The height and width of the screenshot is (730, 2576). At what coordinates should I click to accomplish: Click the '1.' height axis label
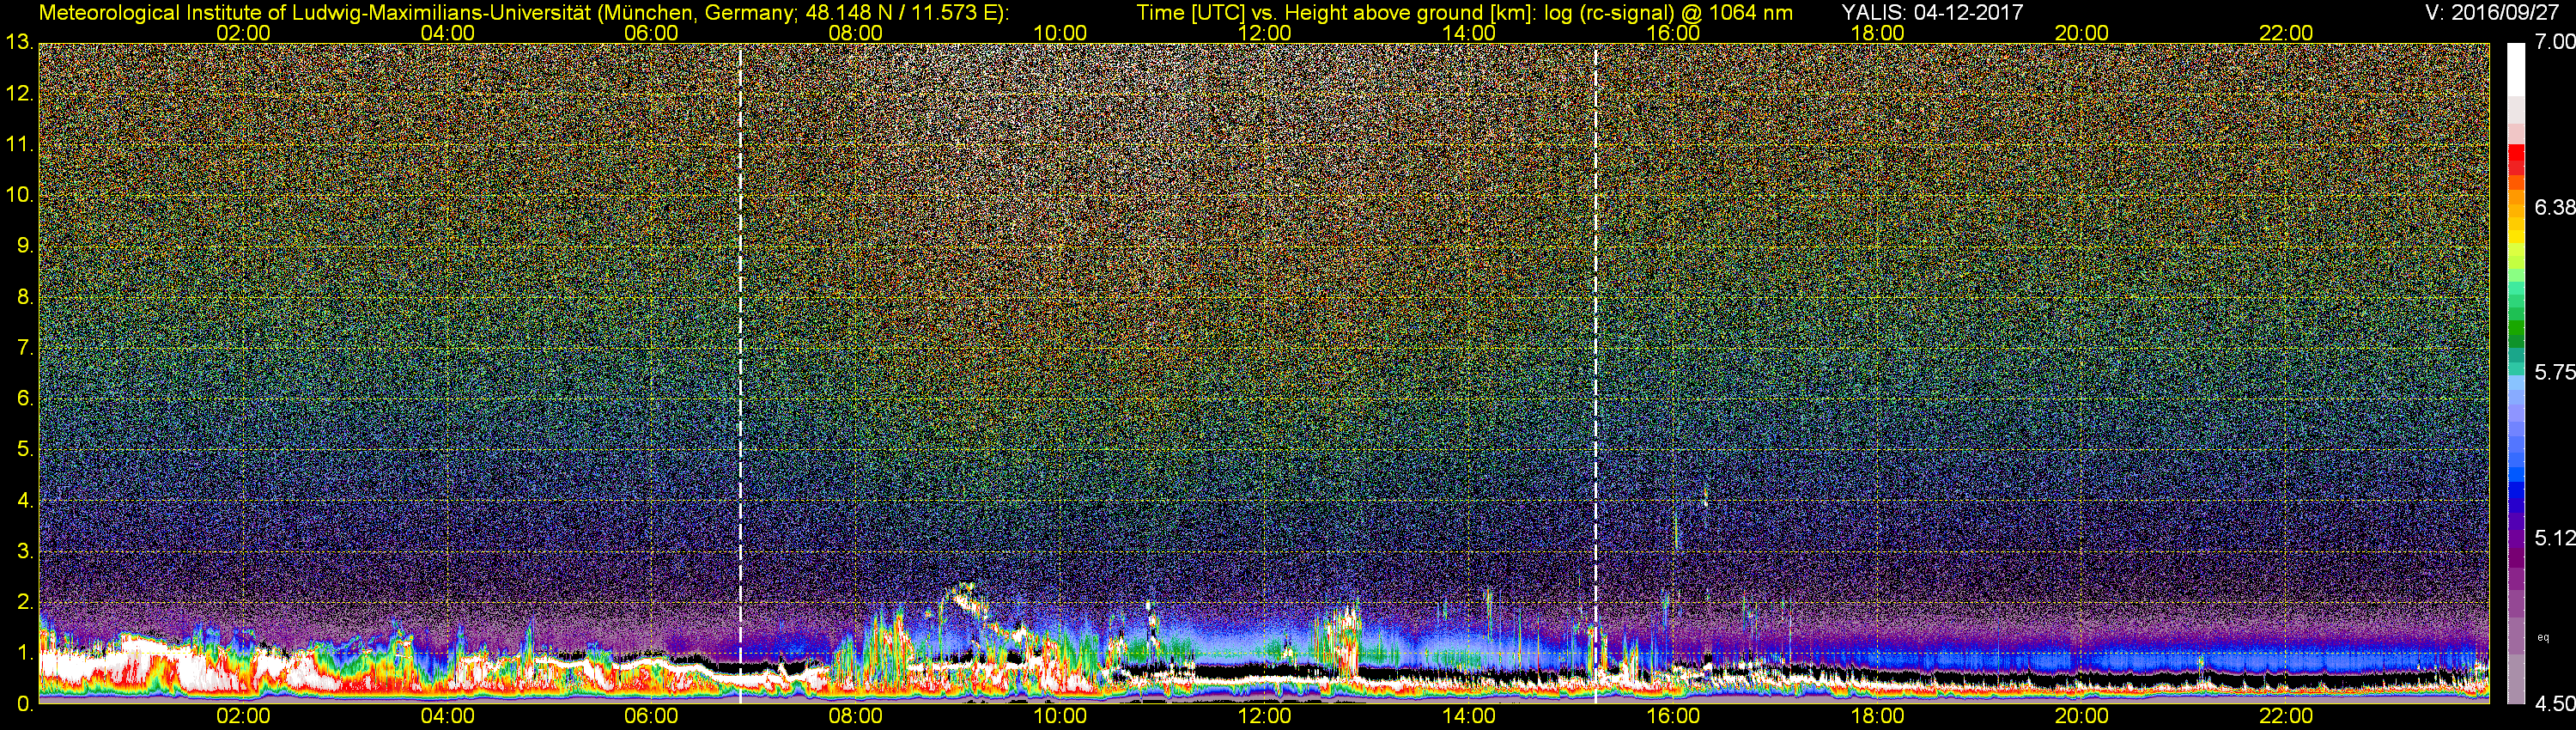(24, 653)
